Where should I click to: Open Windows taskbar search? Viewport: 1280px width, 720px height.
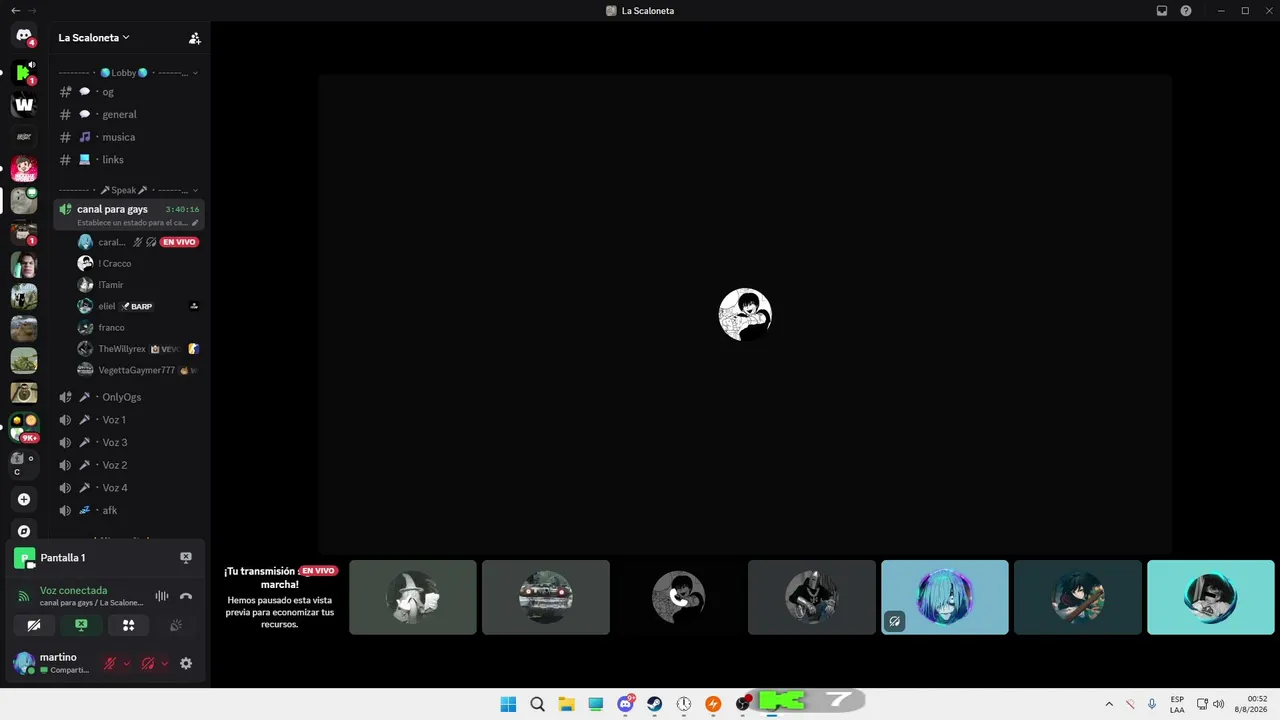[537, 704]
